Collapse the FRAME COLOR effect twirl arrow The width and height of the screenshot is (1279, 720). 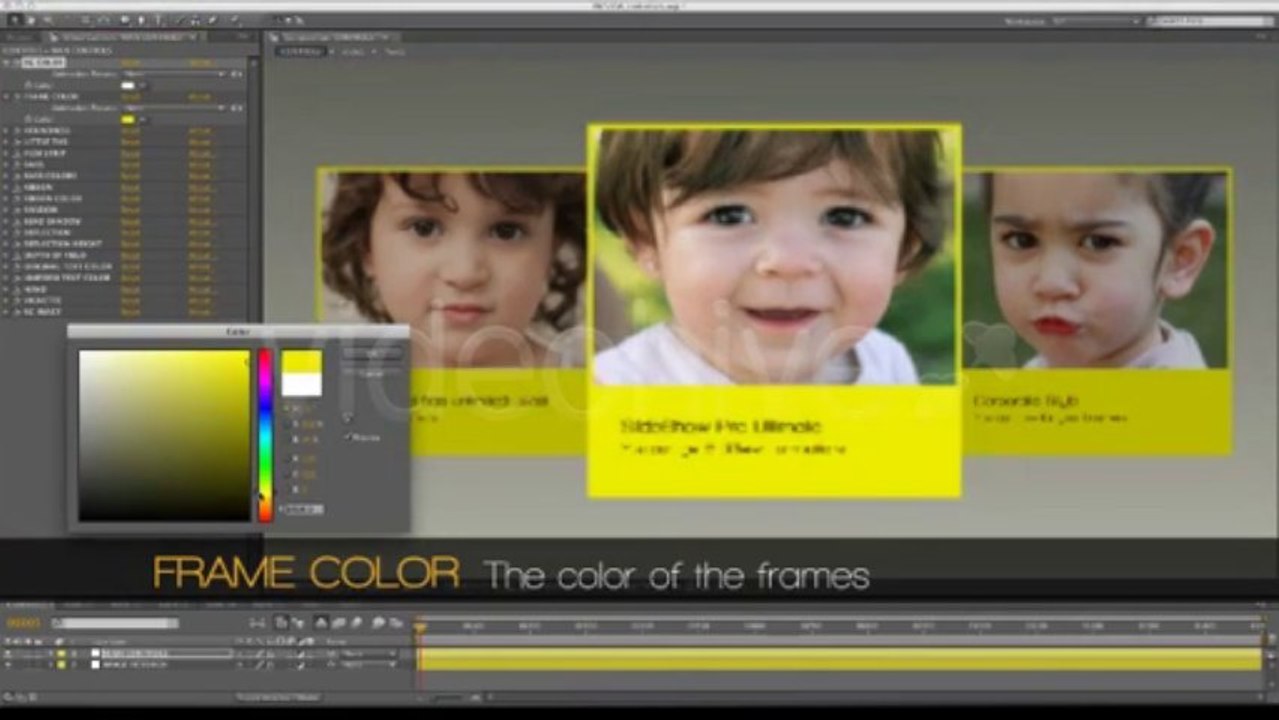tap(7, 97)
